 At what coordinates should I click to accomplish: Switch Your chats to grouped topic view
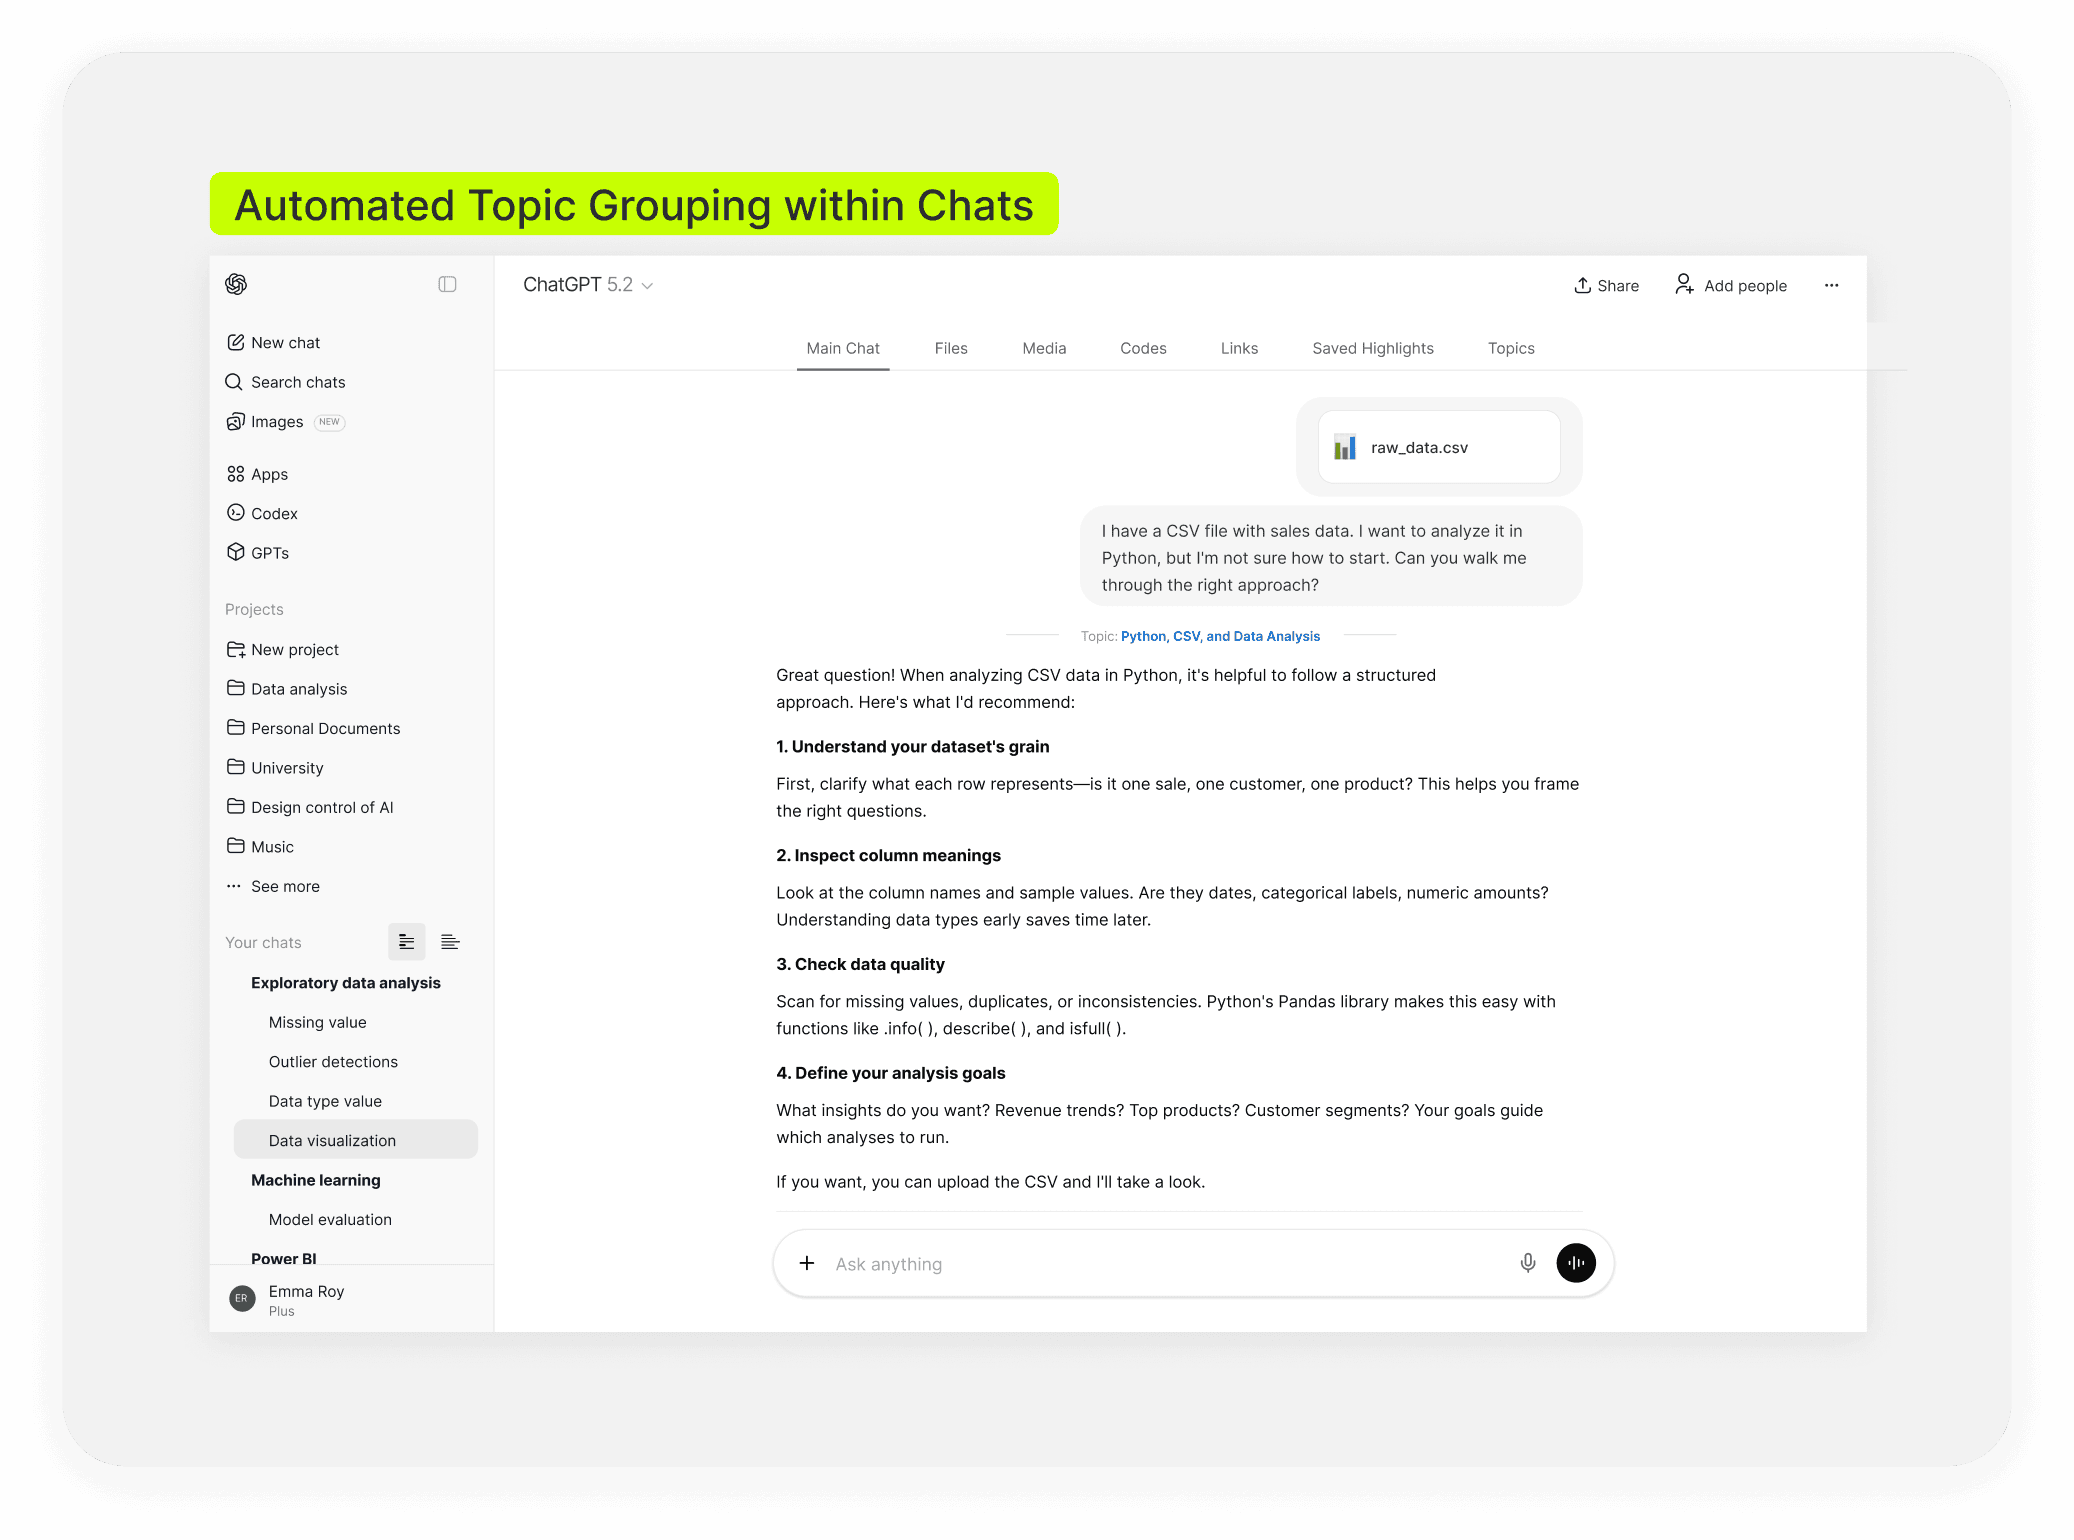[406, 942]
